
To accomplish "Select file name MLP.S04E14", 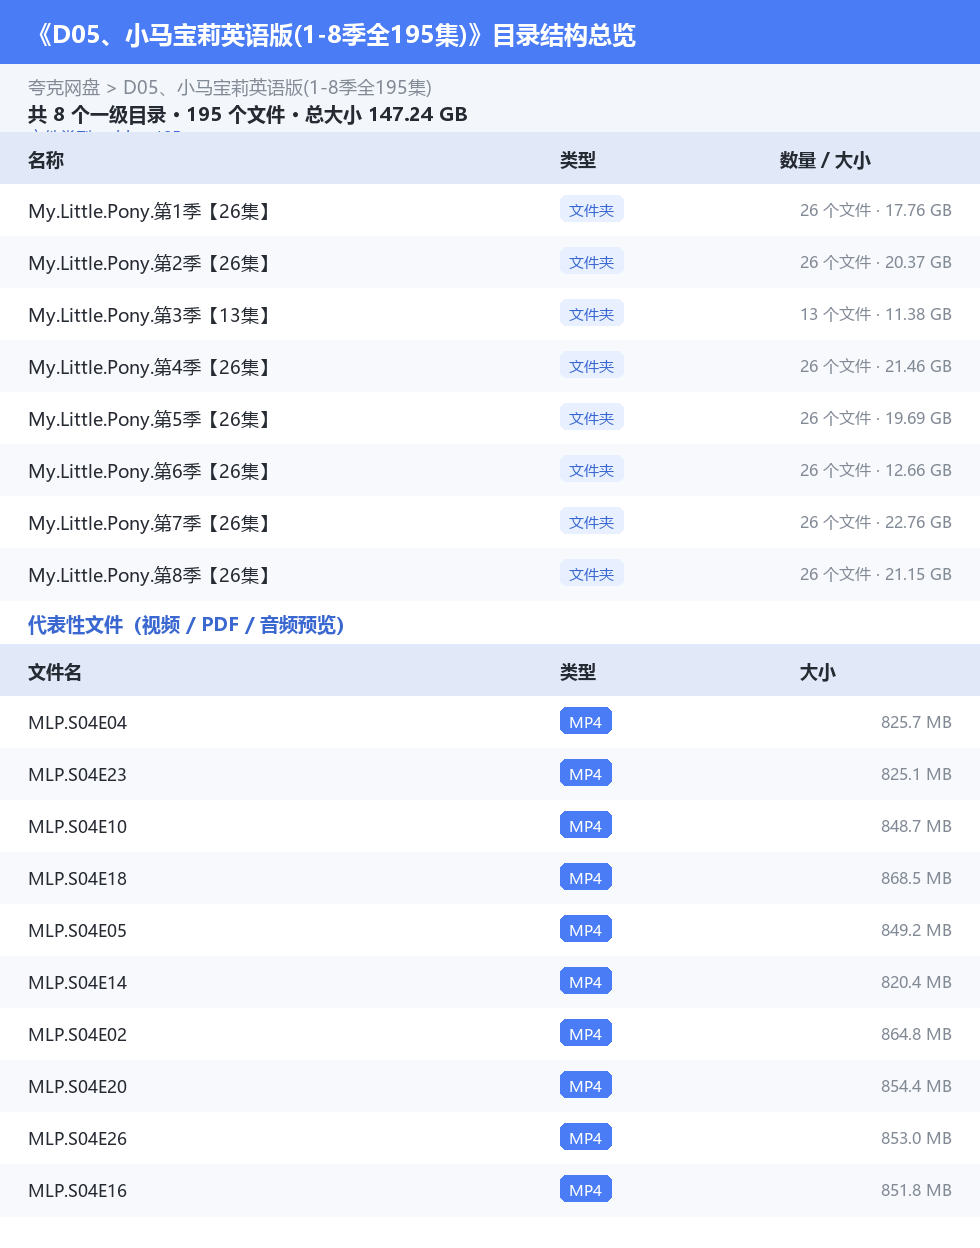I will click(x=78, y=983).
